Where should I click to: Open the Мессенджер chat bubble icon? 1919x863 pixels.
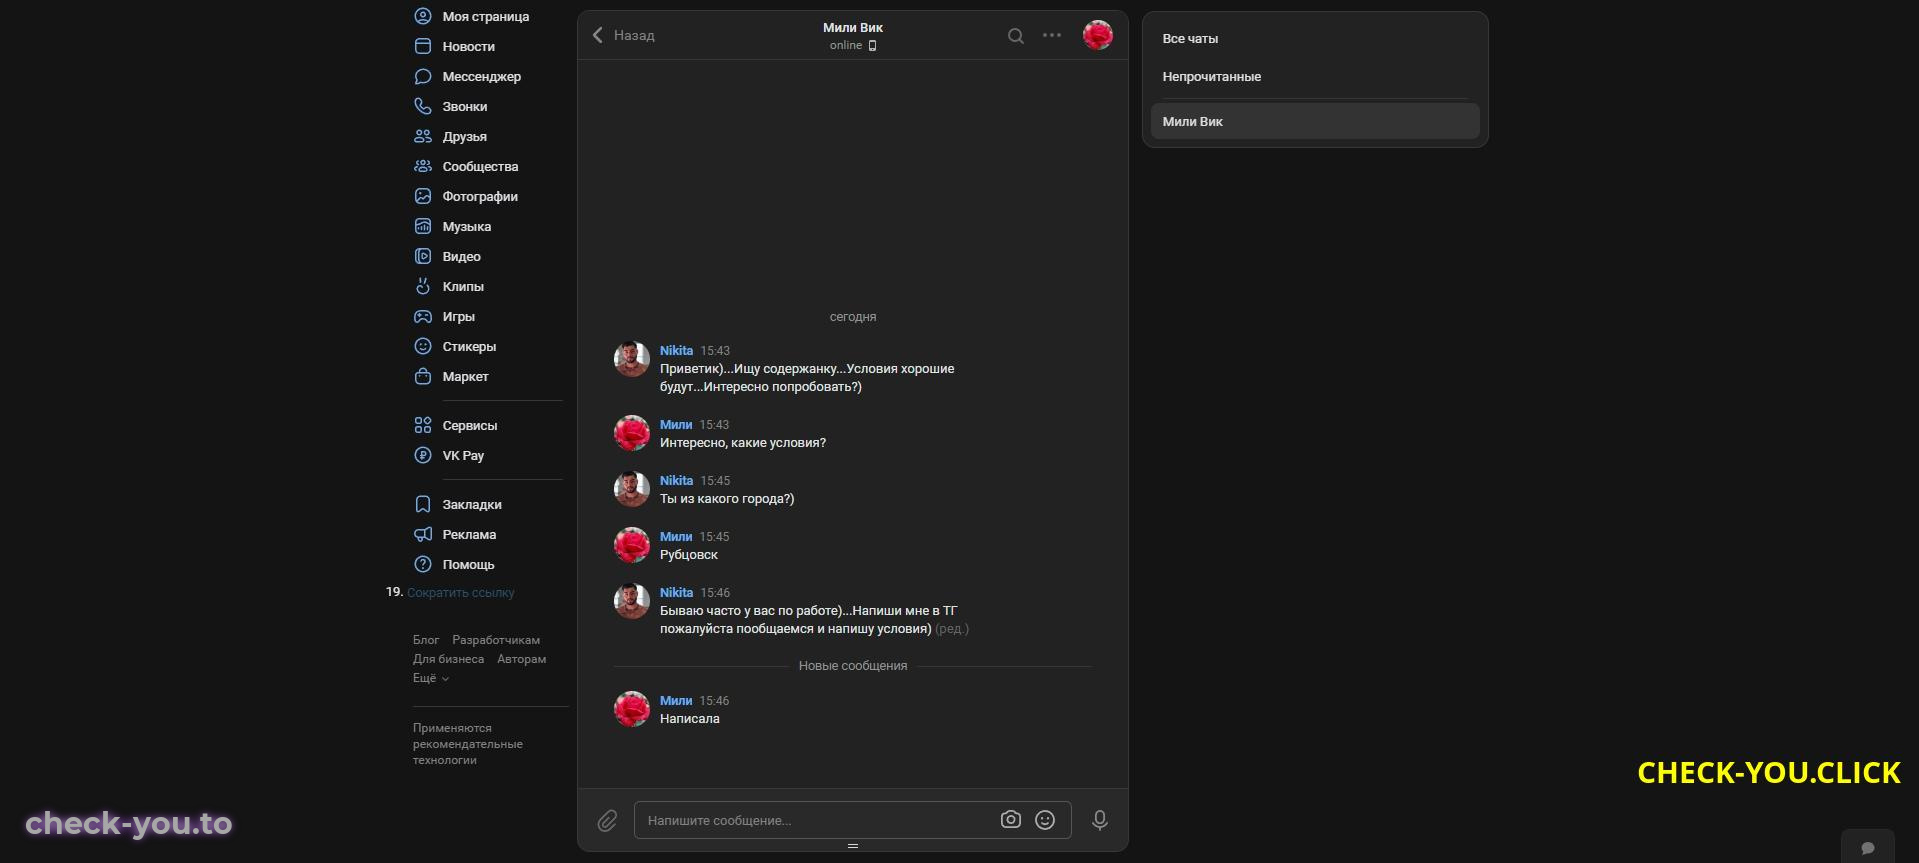423,76
